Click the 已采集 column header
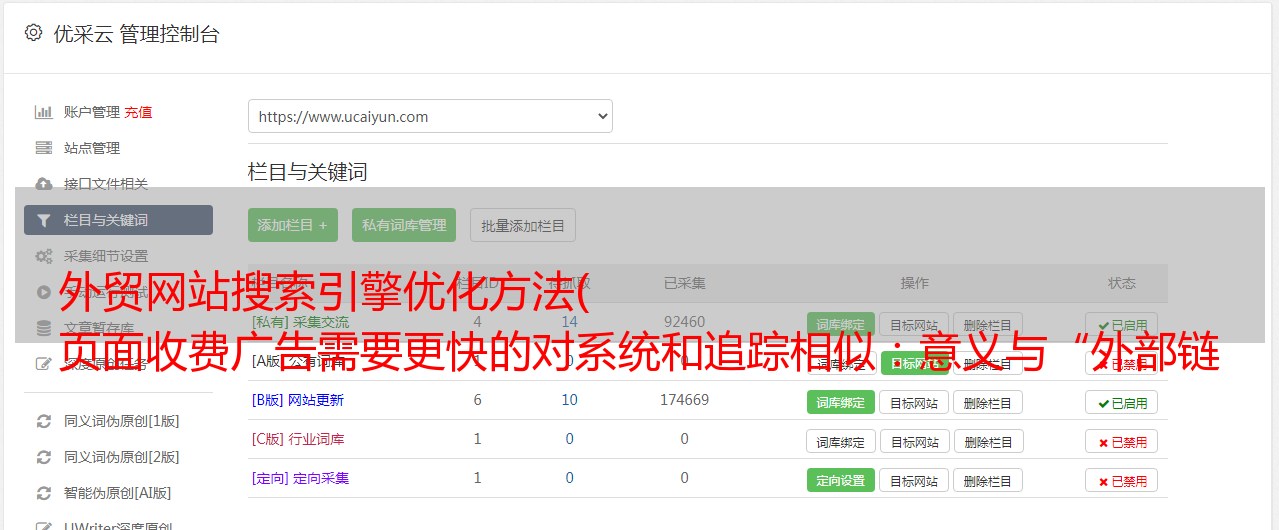Viewport: 1279px width, 530px height. [685, 283]
